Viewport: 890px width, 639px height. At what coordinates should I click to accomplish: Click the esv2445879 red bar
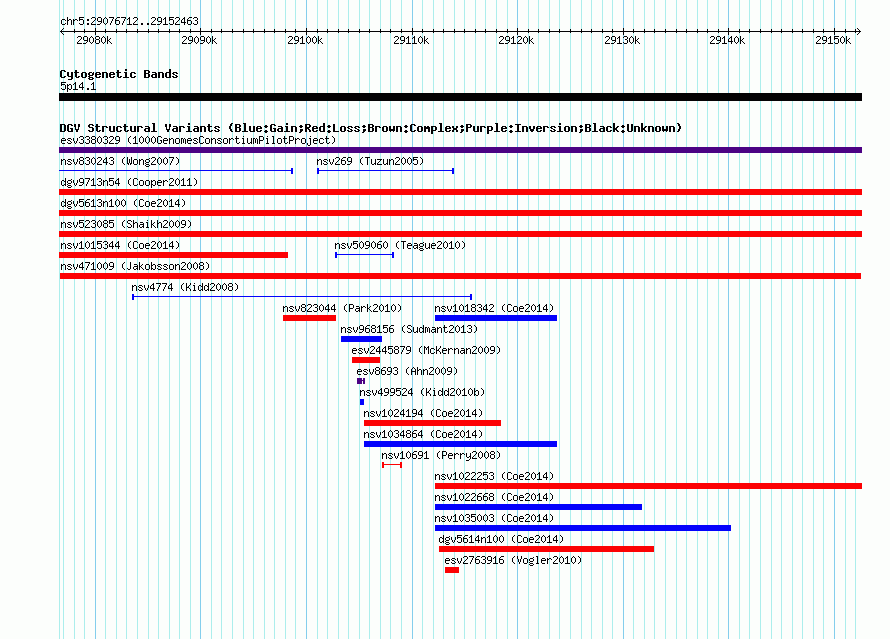click(x=366, y=360)
